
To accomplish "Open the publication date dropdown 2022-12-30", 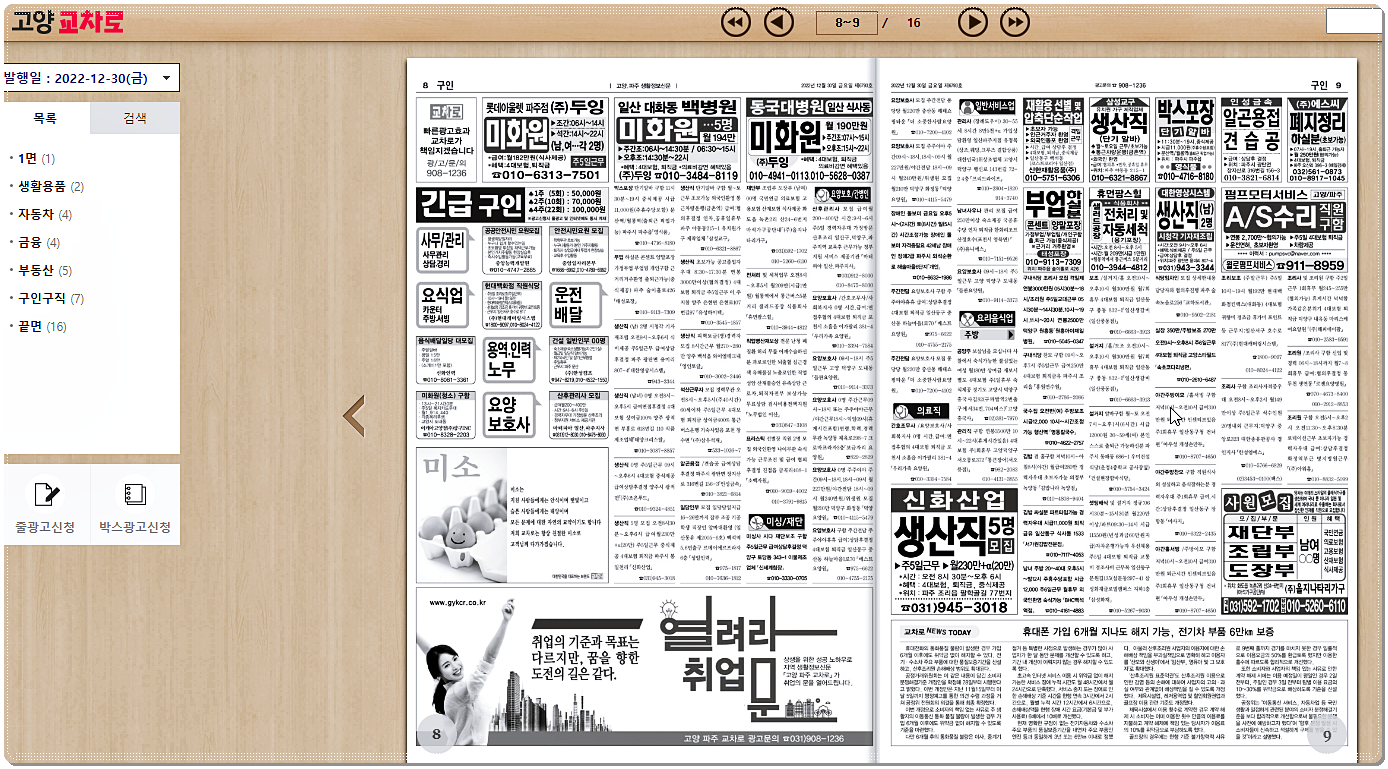I will point(90,77).
